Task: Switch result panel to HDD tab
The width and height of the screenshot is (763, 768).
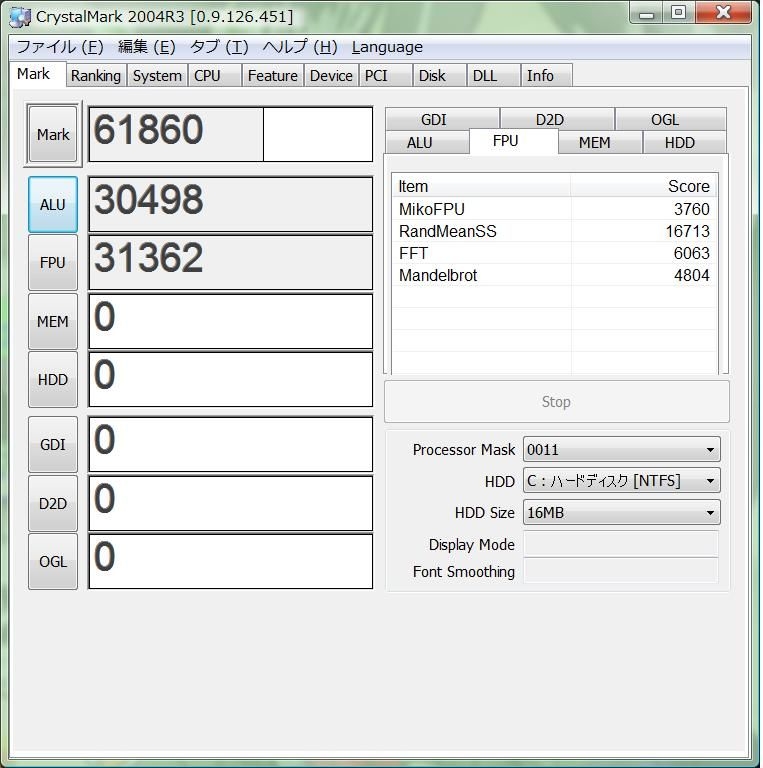Action: pos(684,143)
